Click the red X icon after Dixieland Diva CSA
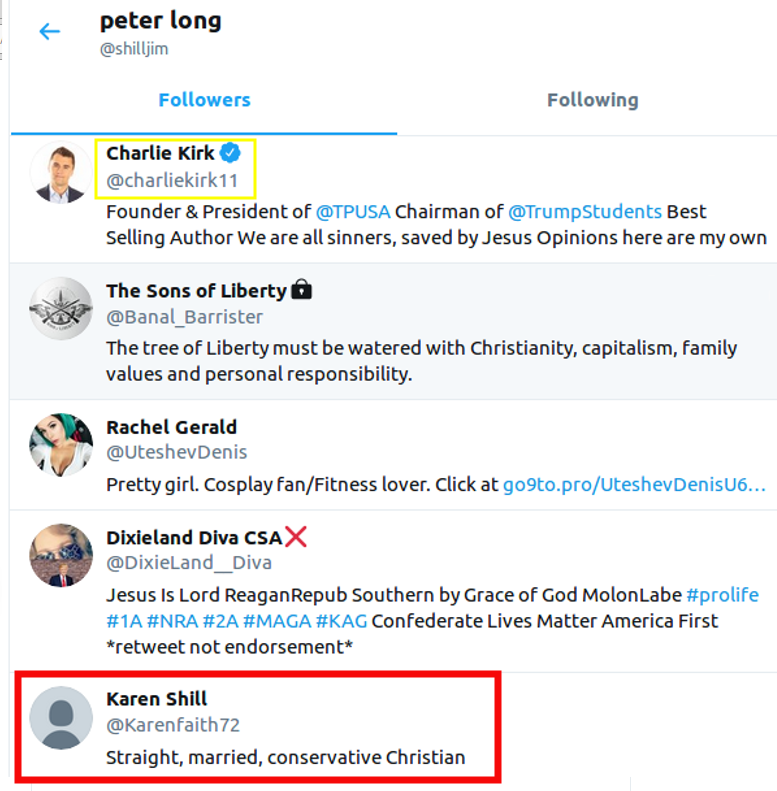Image resolution: width=777 pixels, height=791 pixels. tap(296, 537)
